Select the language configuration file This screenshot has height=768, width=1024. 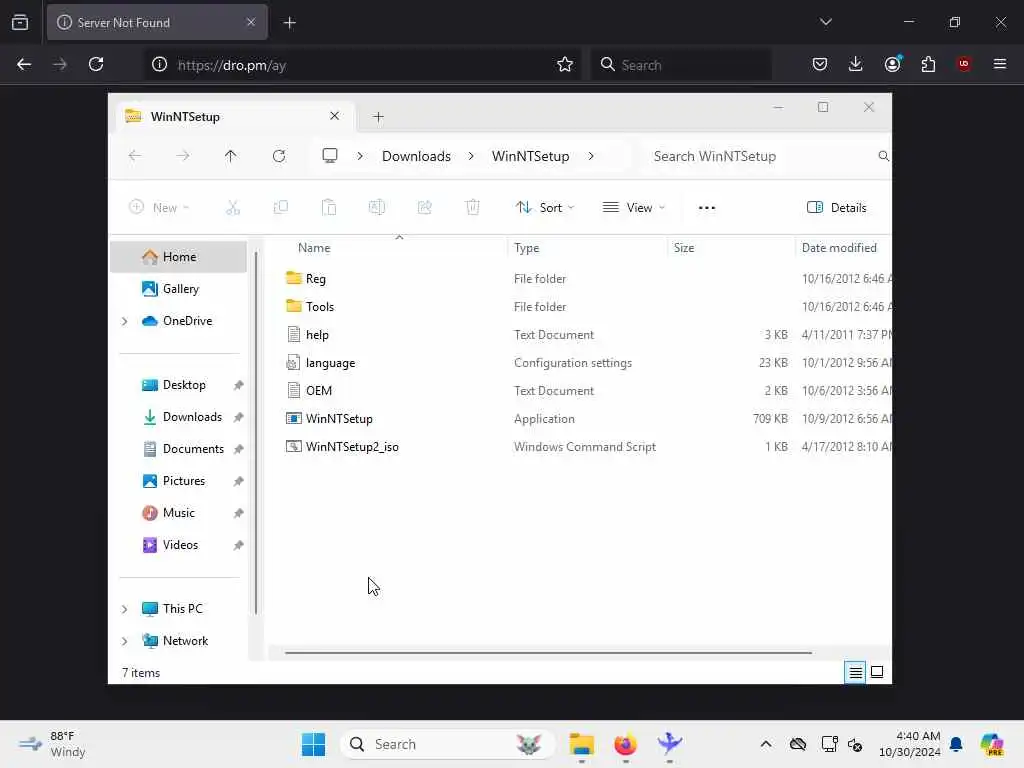(x=330, y=363)
